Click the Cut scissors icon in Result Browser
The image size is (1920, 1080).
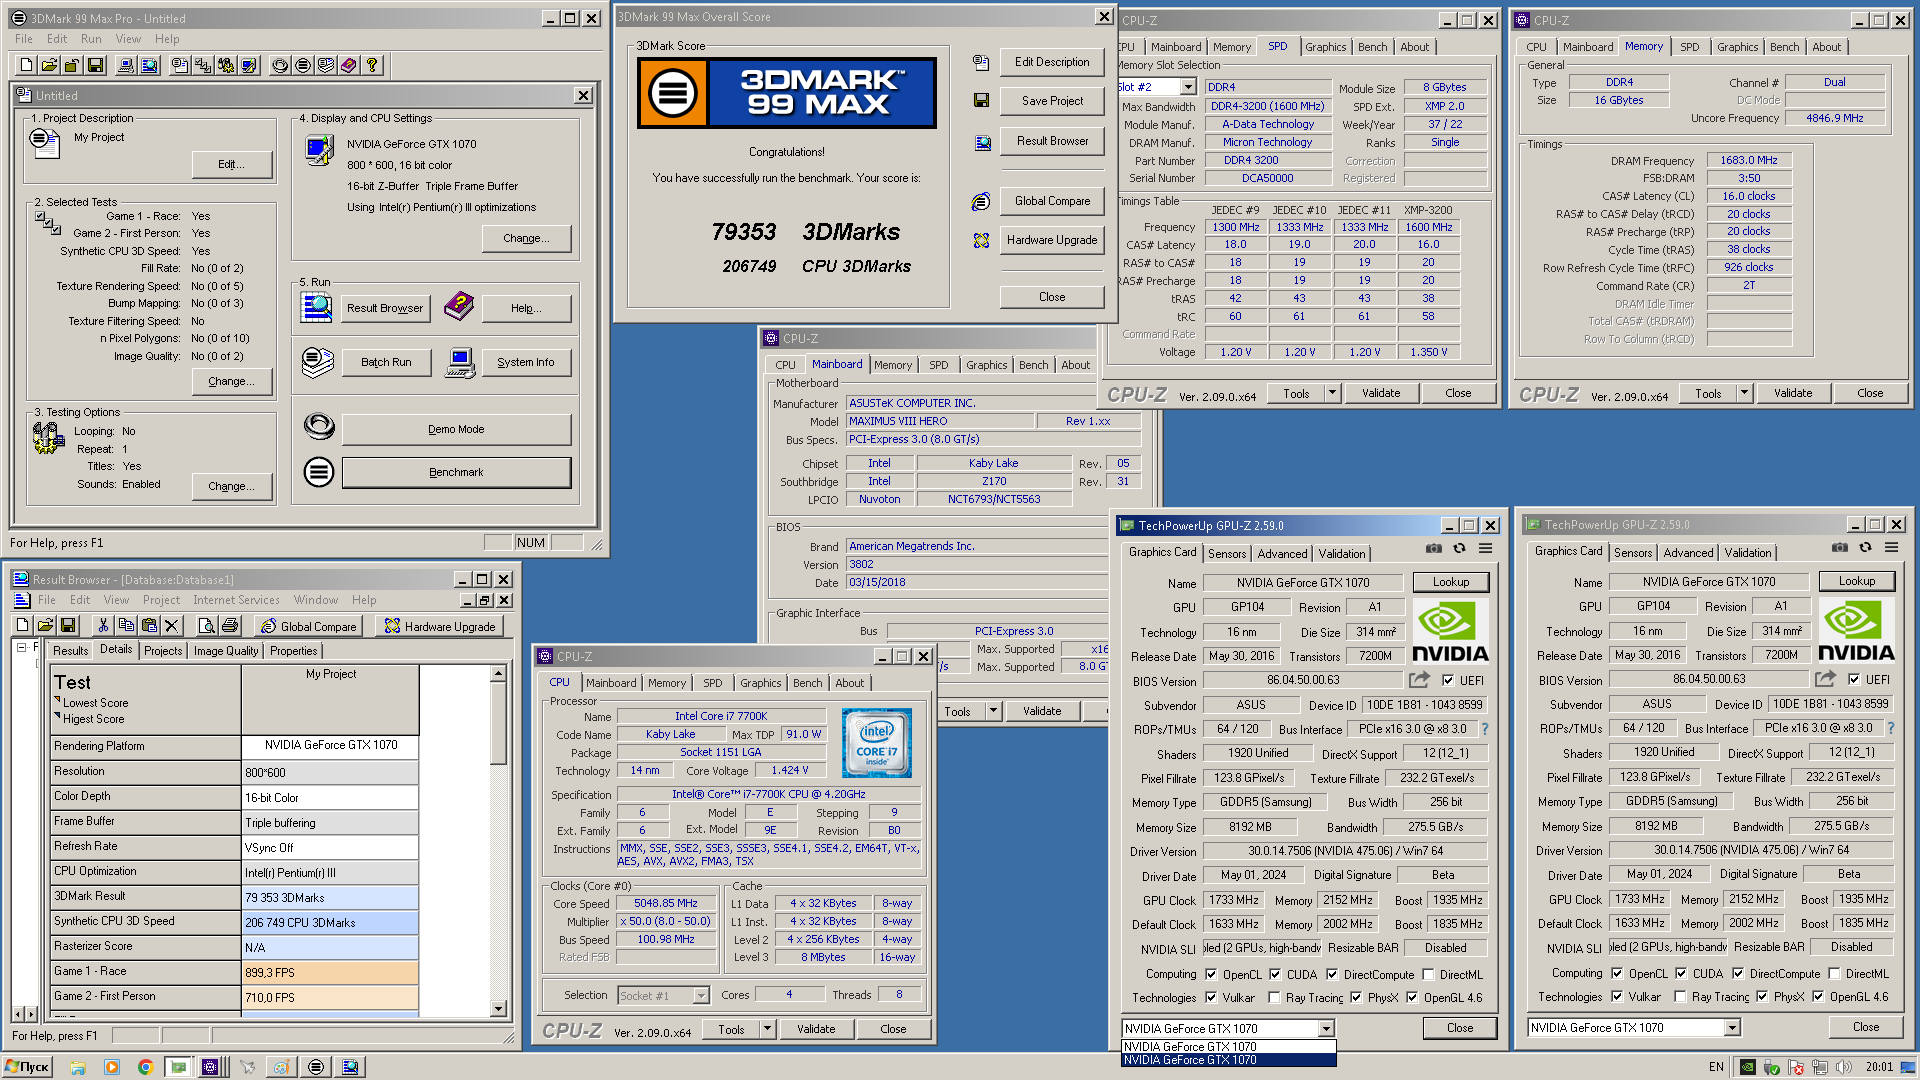[x=103, y=626]
